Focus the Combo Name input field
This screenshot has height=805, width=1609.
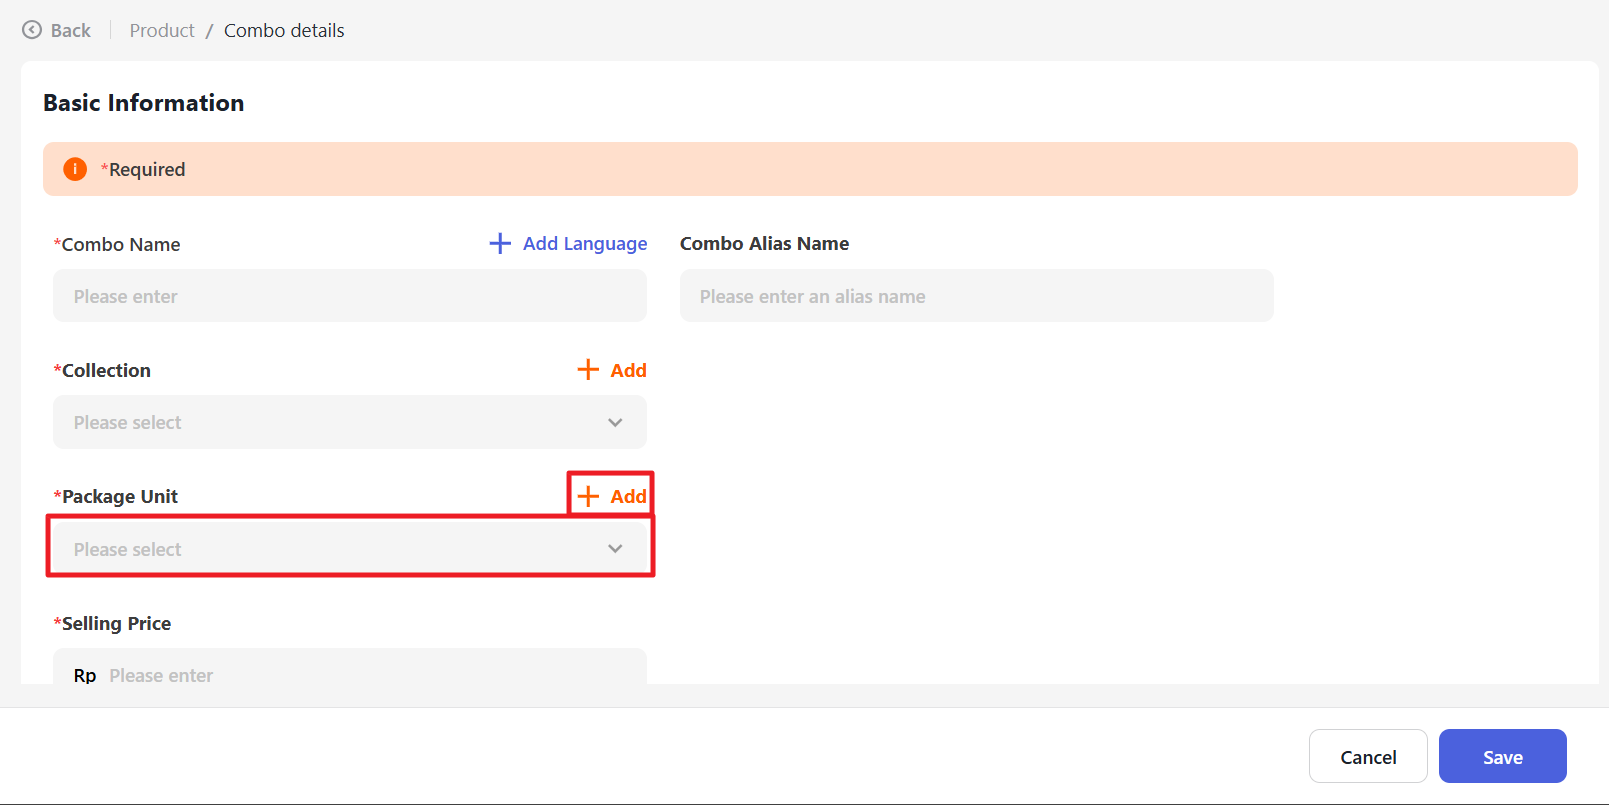pos(349,296)
